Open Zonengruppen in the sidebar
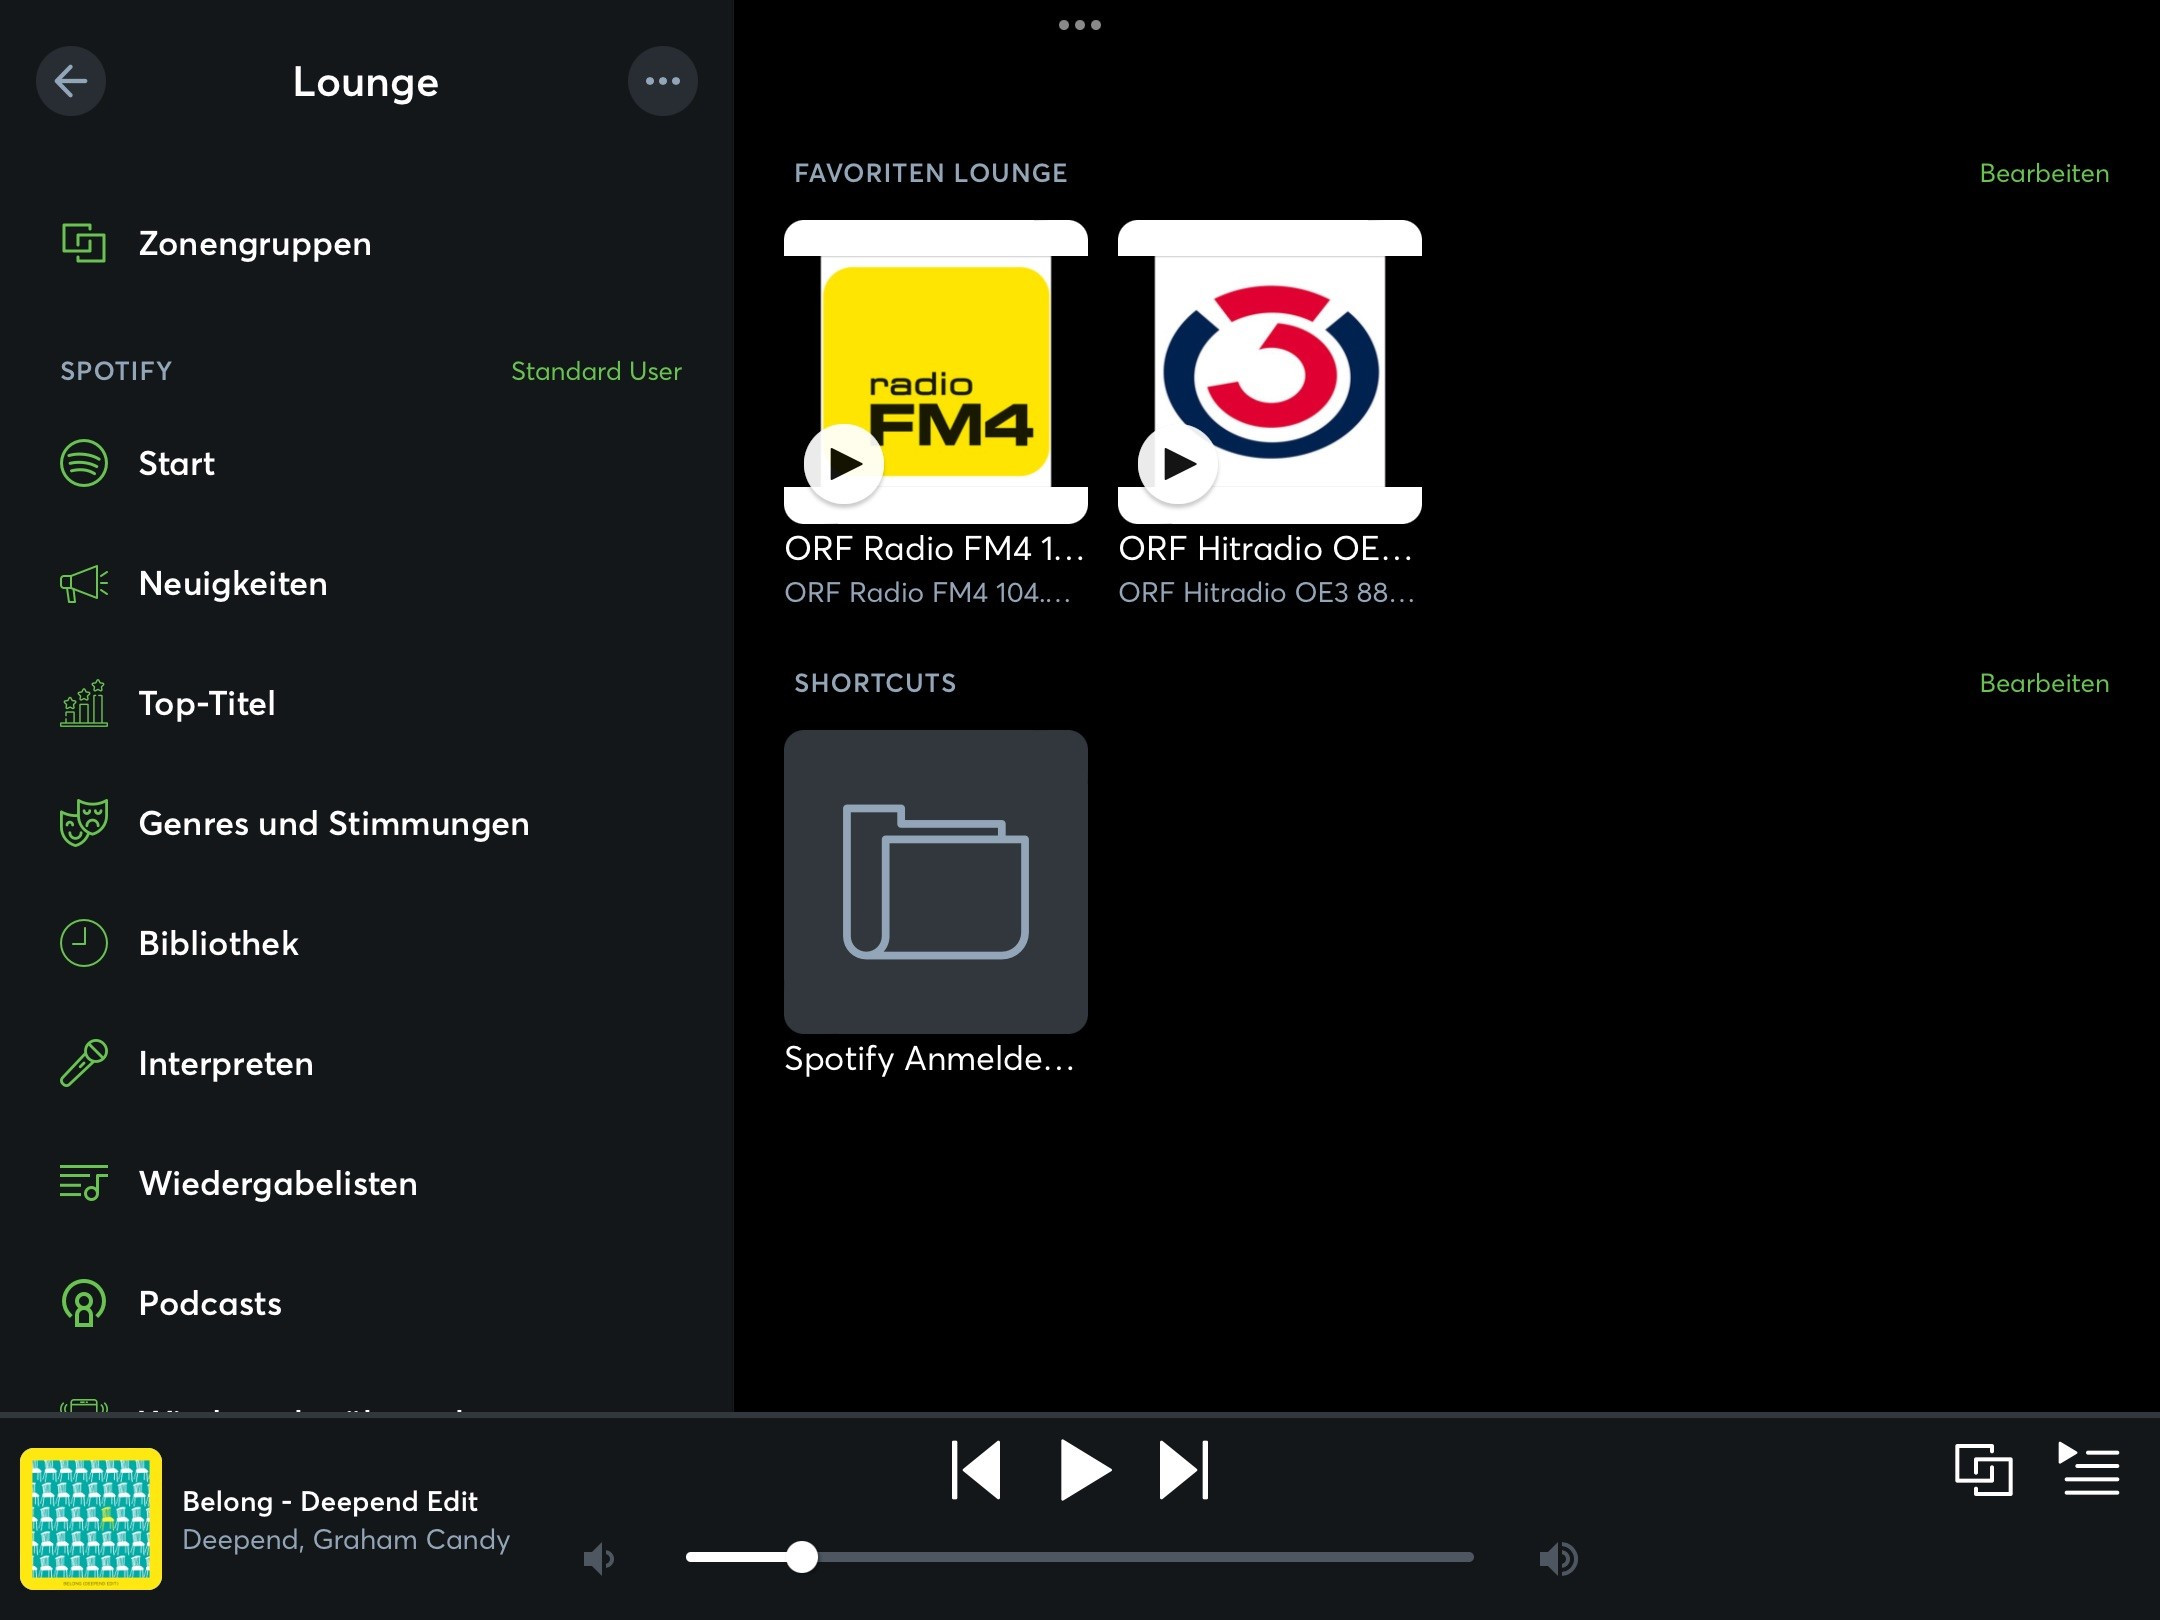 click(x=254, y=243)
